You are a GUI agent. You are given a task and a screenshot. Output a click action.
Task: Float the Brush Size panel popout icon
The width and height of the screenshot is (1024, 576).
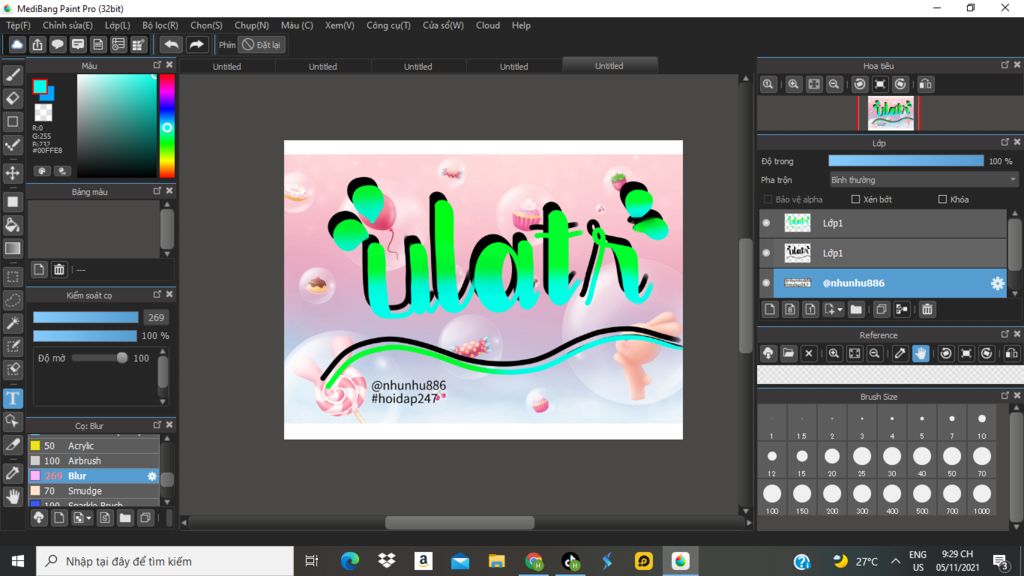(1004, 396)
